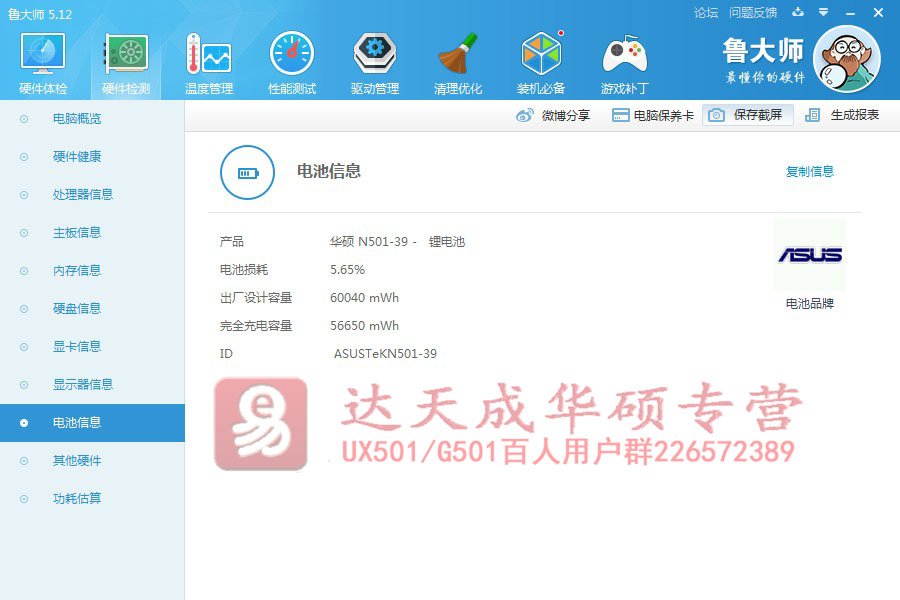Click the camera icon for 保存截屏
Image resolution: width=900 pixels, height=600 pixels.
(x=716, y=115)
